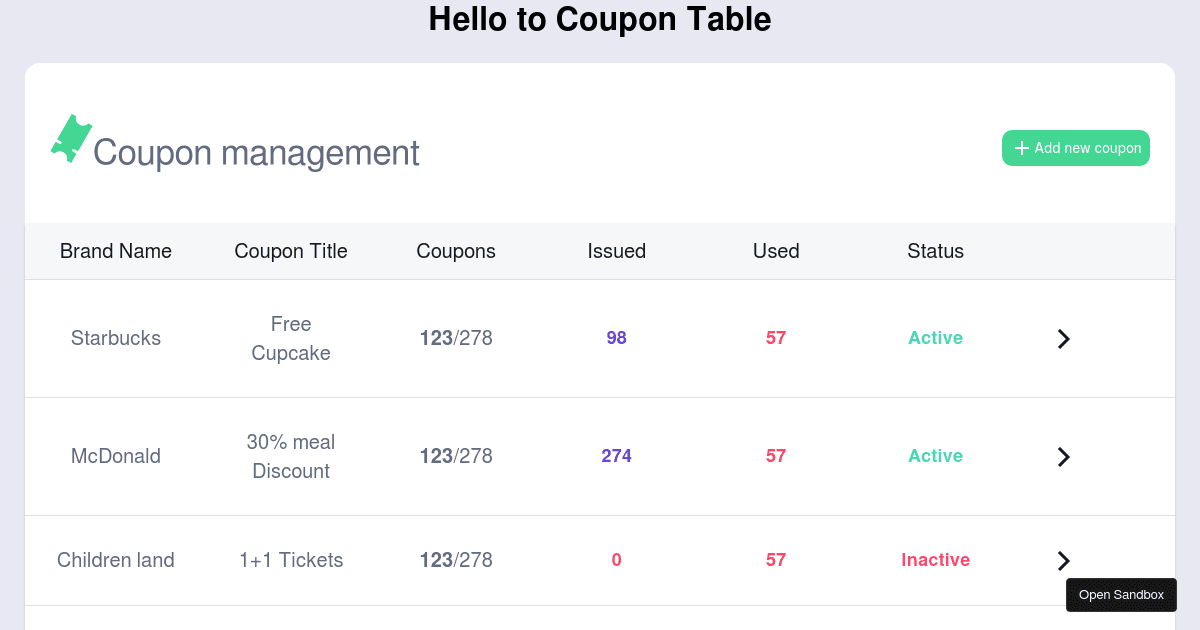Viewport: 1200px width, 630px height.
Task: Click the Coupon Title column header
Action: point(291,251)
